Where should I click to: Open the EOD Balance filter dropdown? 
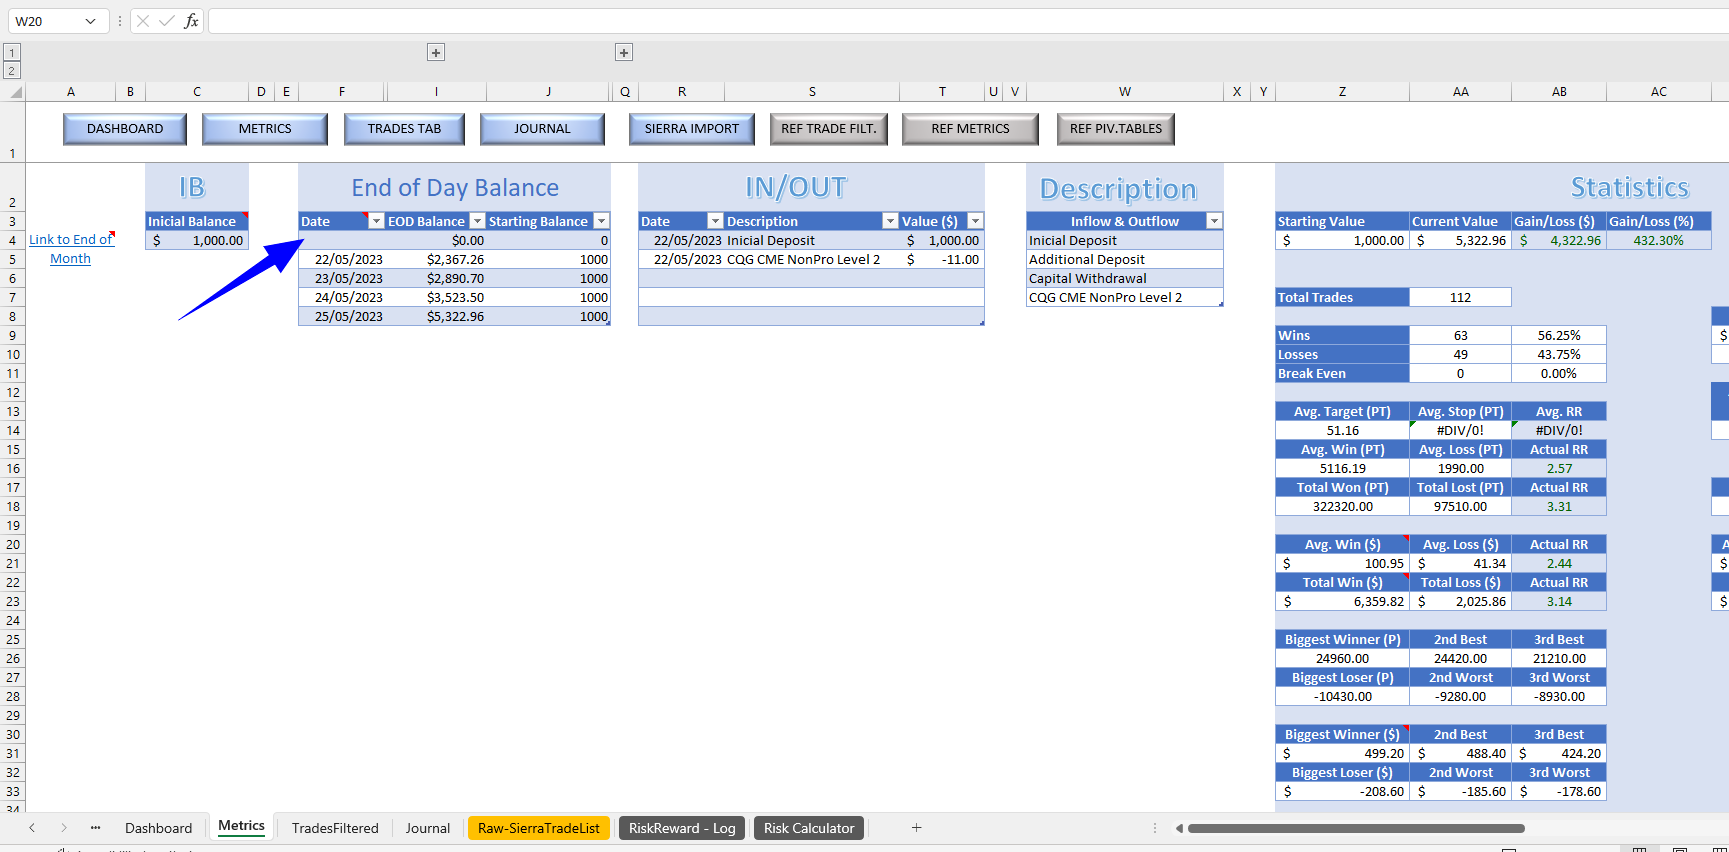coord(477,221)
